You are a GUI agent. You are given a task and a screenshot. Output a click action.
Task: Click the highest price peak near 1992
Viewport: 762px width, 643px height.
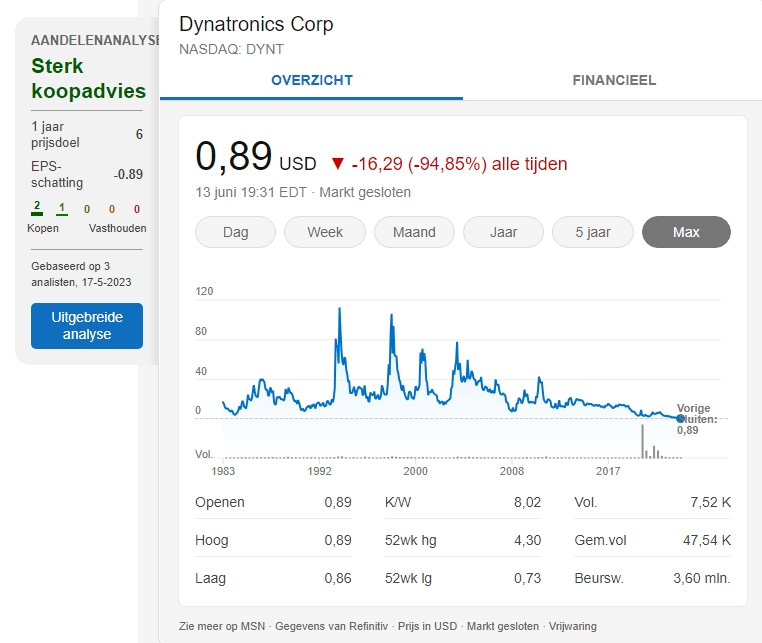pyautogui.click(x=340, y=310)
